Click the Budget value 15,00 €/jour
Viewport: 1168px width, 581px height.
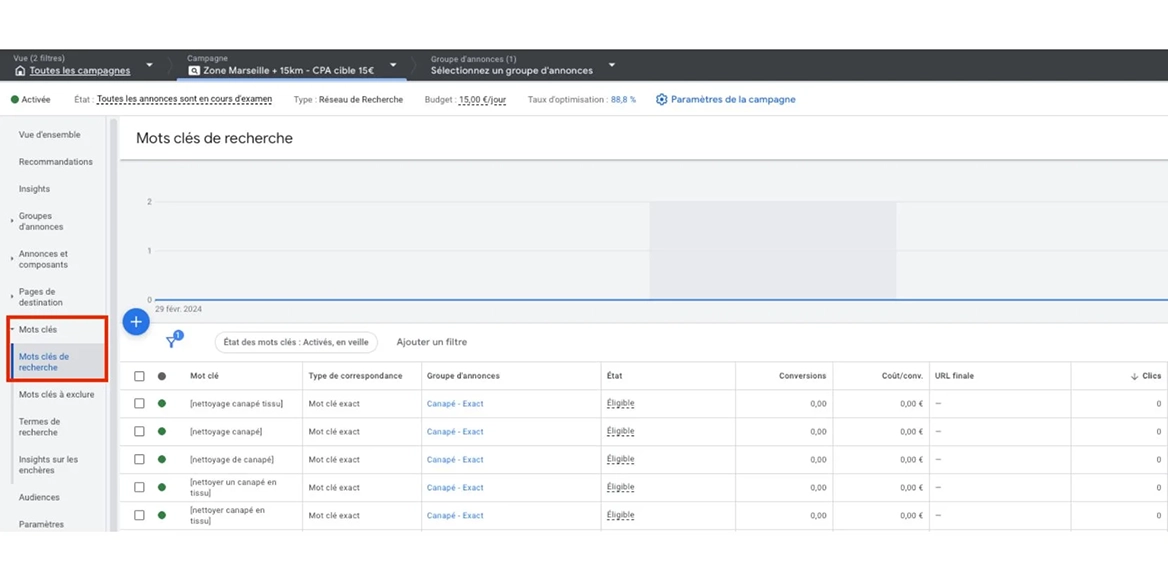(483, 99)
